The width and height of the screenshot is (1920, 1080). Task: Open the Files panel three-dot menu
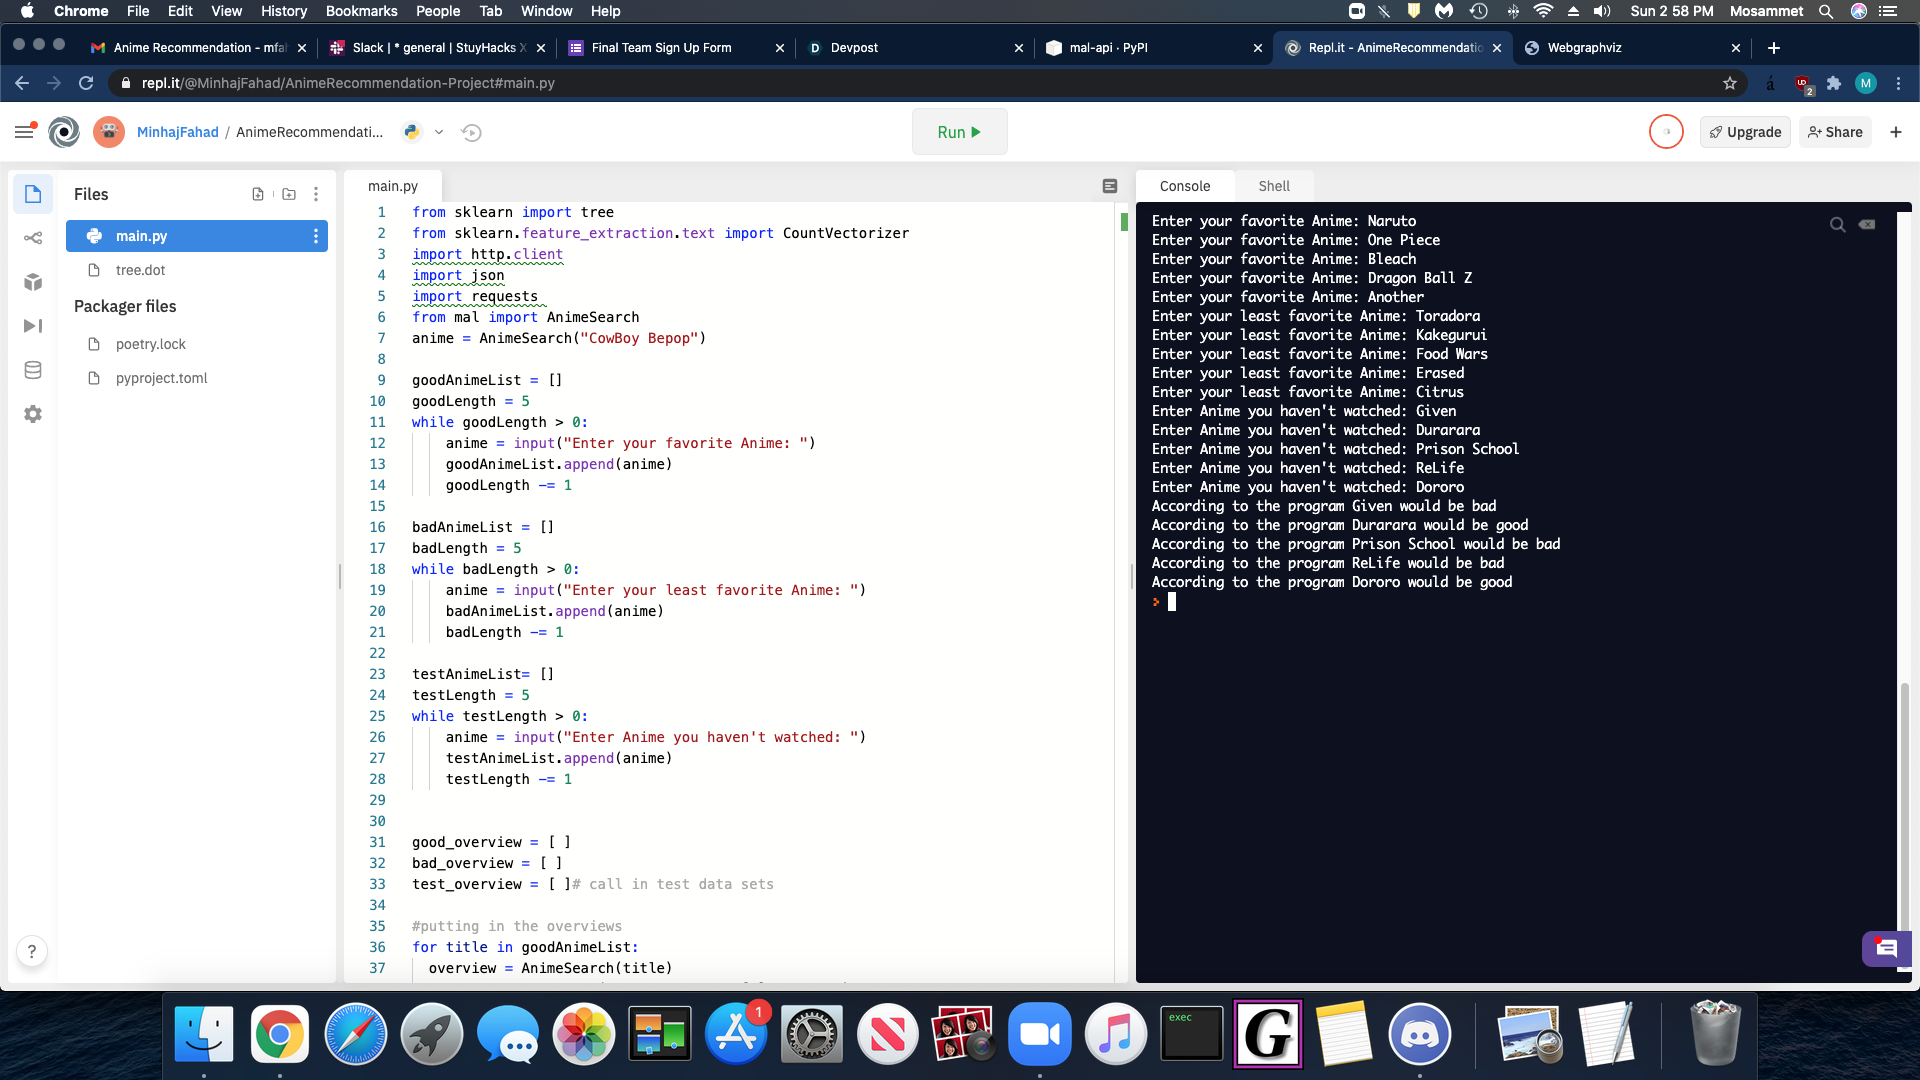(316, 194)
